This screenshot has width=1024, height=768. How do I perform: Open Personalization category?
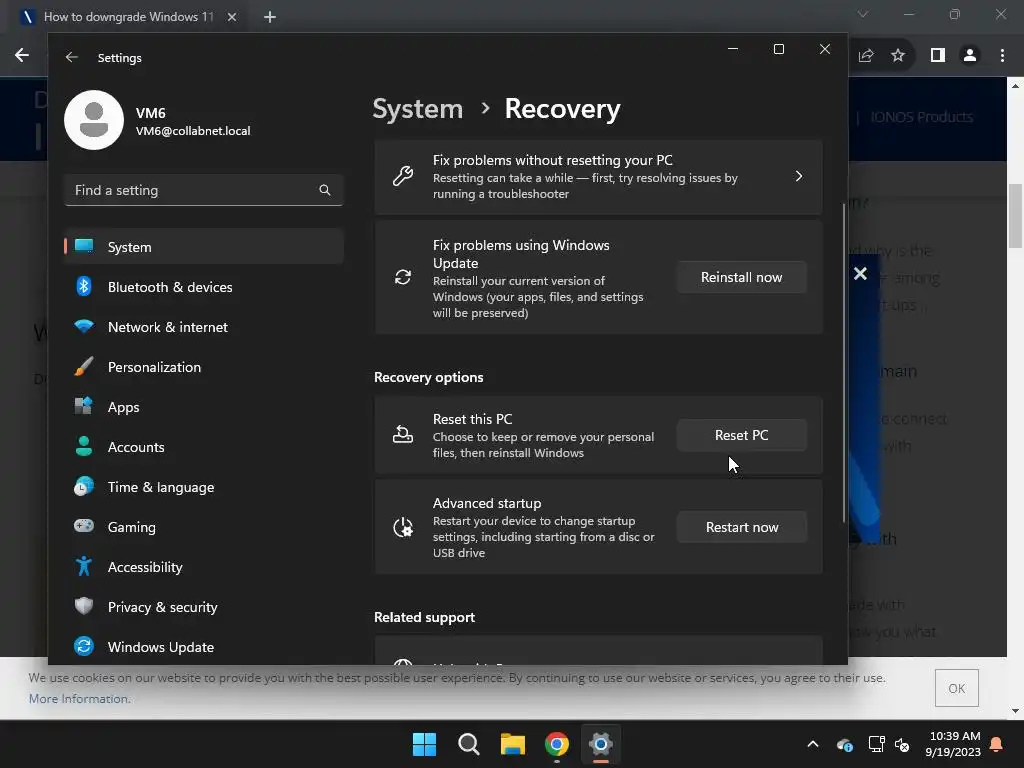(204, 367)
